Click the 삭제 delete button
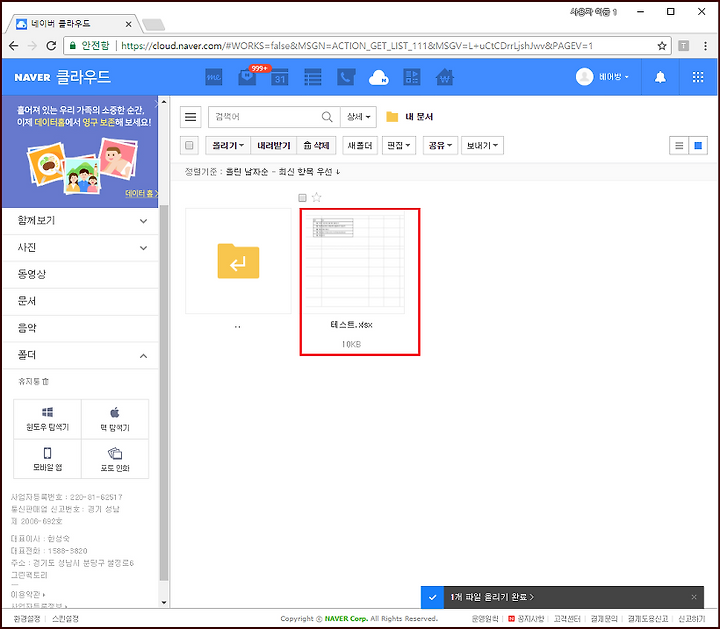Screen dimensions: 720x629 (316, 146)
